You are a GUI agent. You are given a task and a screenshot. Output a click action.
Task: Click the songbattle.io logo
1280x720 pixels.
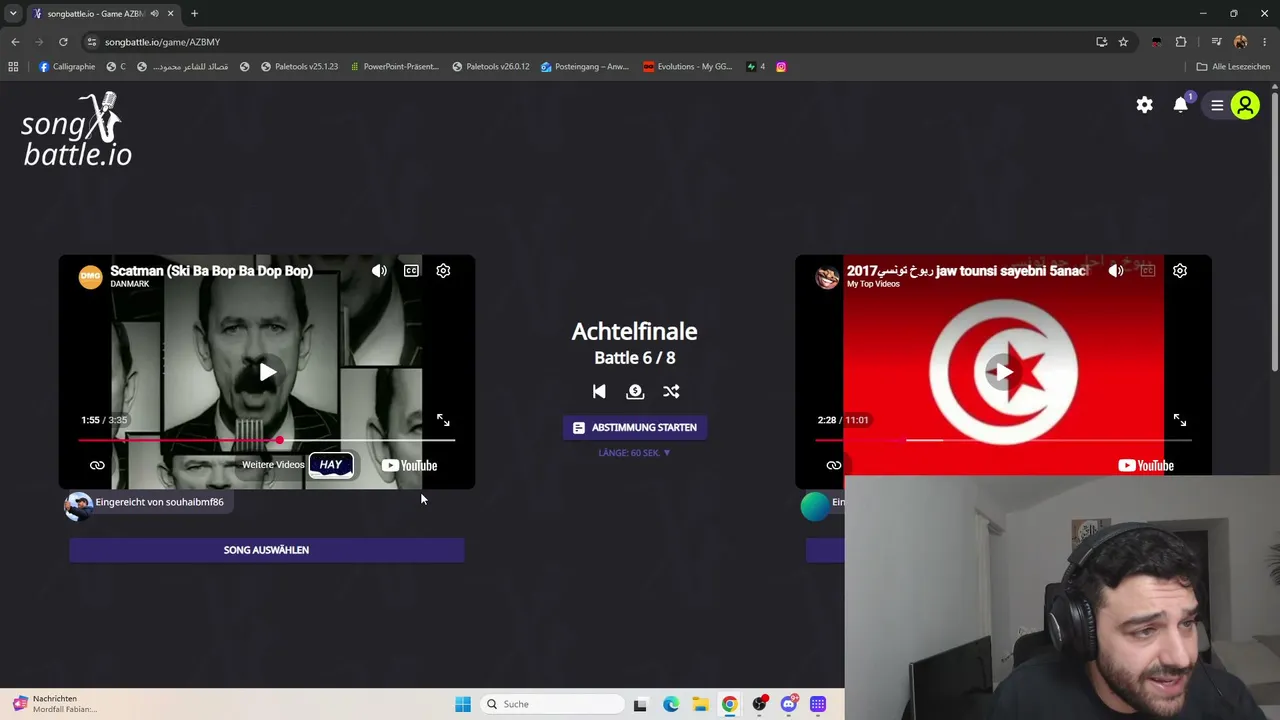(77, 130)
